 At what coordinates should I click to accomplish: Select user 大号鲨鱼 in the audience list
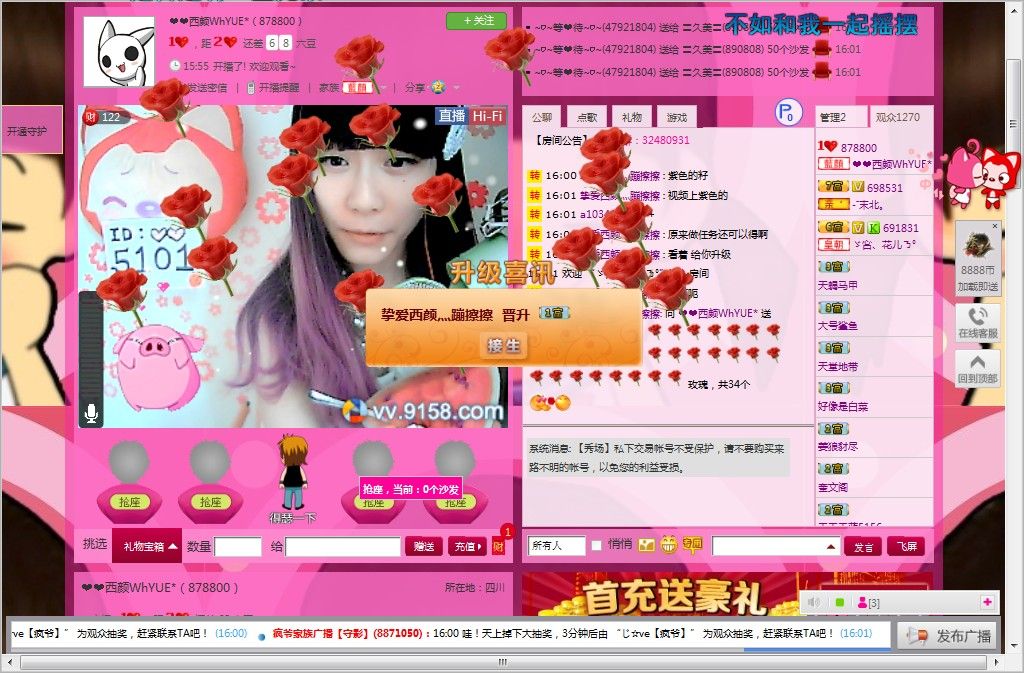(874, 316)
